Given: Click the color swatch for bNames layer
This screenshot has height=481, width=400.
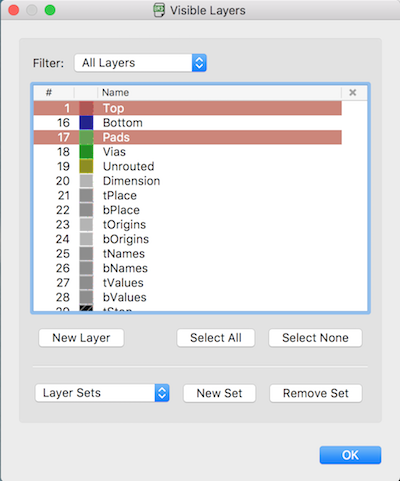Looking at the screenshot, I should click(x=86, y=268).
